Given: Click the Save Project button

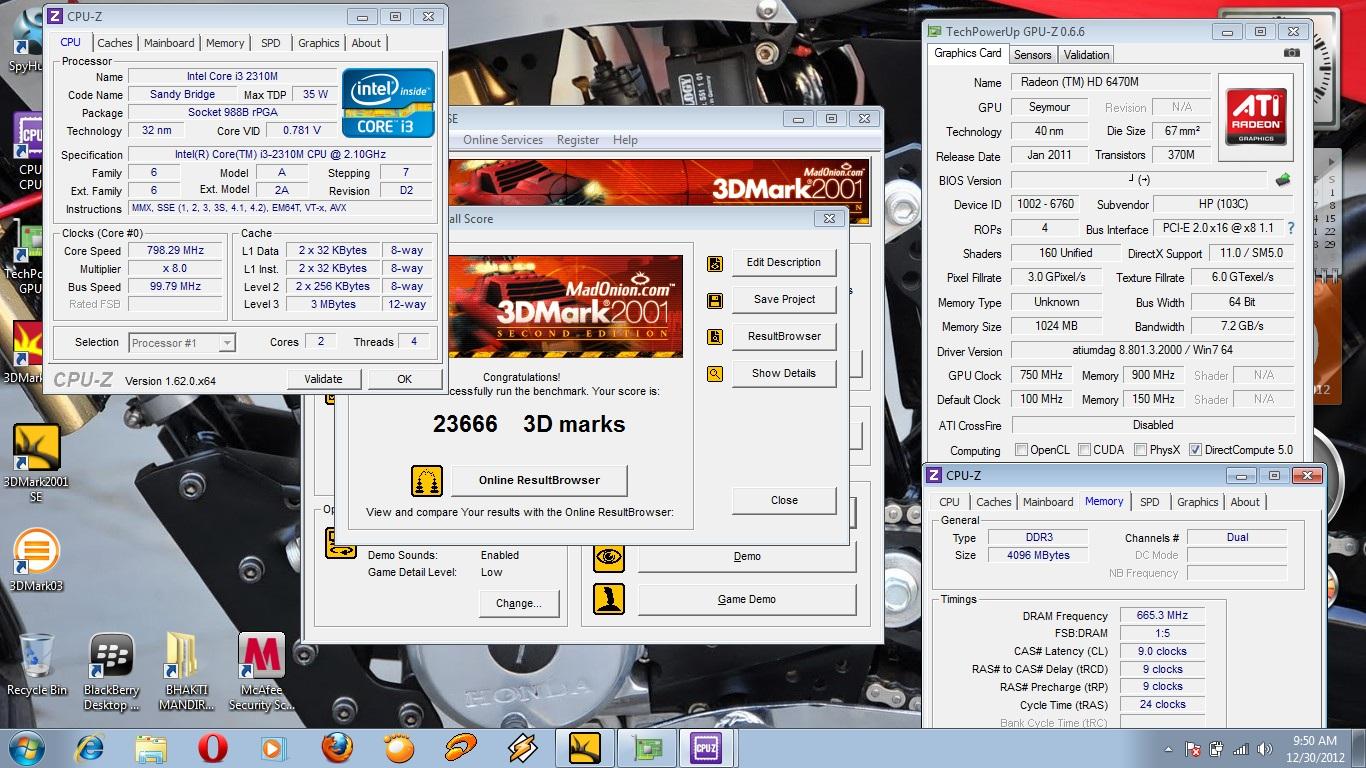Looking at the screenshot, I should 784,300.
